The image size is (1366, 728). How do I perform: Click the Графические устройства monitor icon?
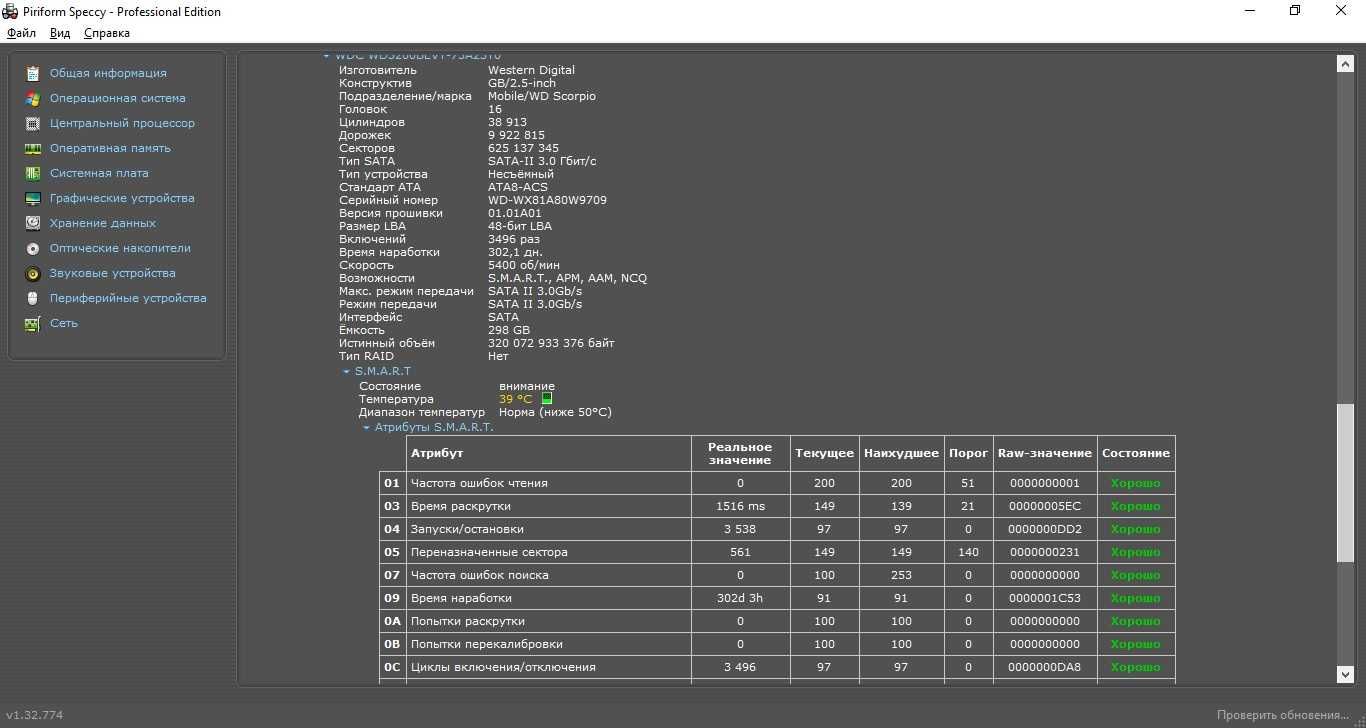[33, 198]
